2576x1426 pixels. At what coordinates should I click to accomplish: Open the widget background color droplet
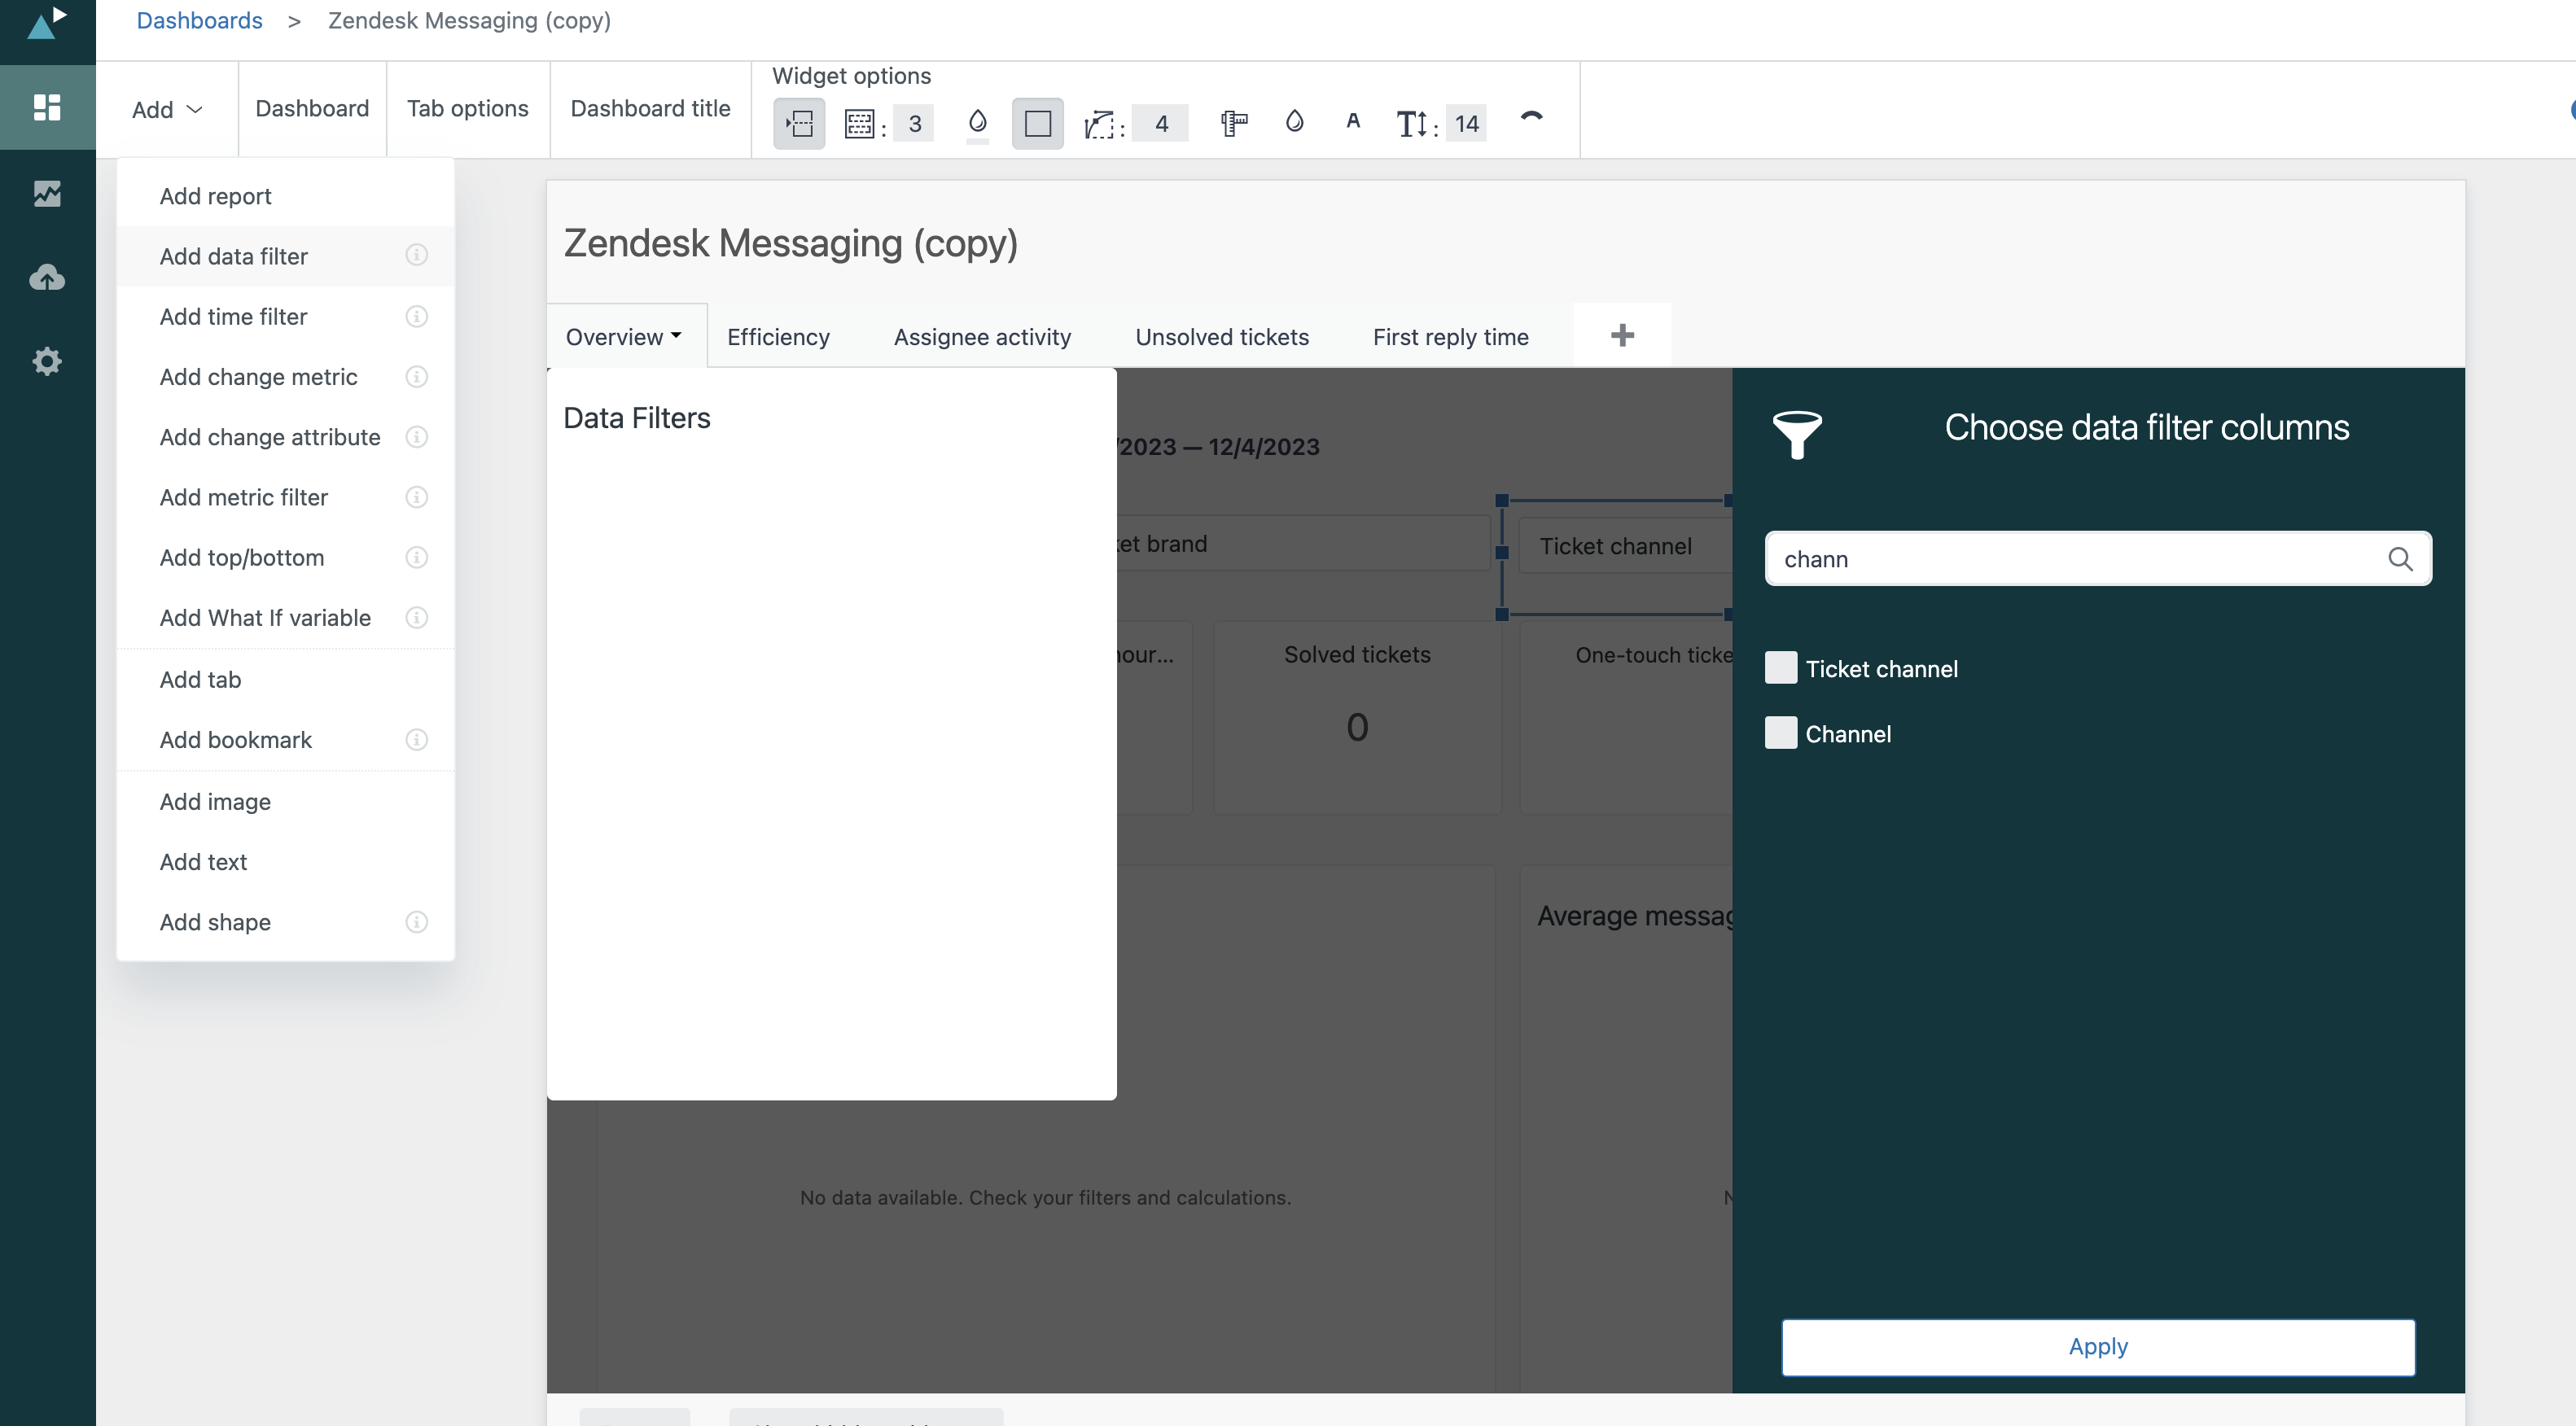point(977,122)
